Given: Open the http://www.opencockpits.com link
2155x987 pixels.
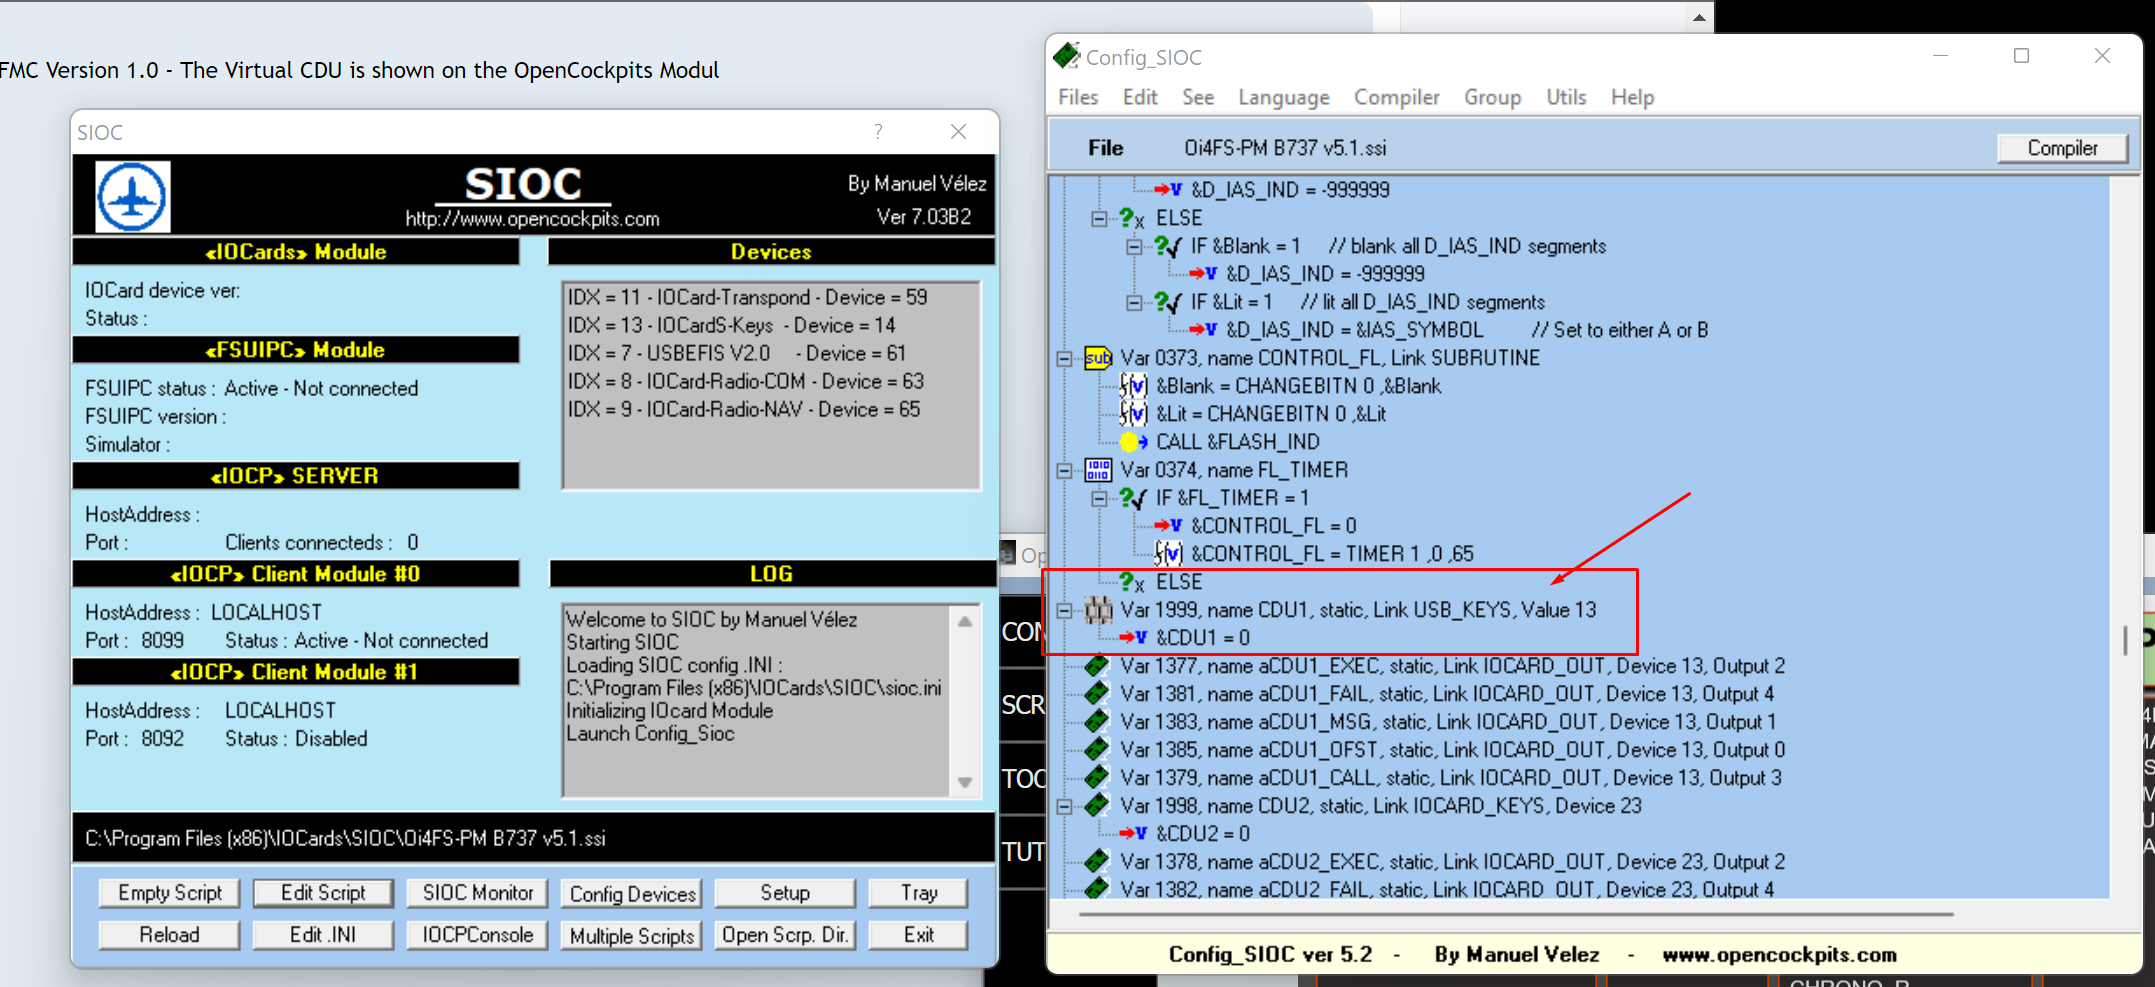Looking at the screenshot, I should [532, 219].
